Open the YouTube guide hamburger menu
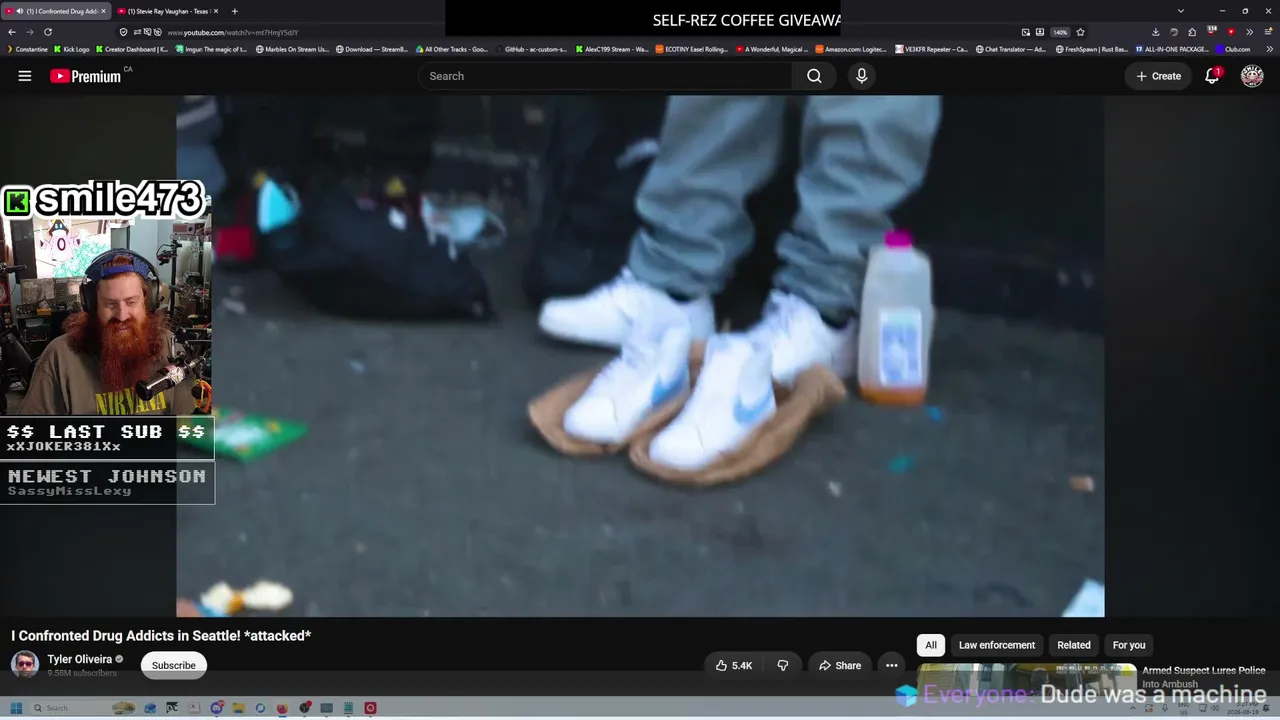Viewport: 1280px width, 720px height. [x=25, y=76]
